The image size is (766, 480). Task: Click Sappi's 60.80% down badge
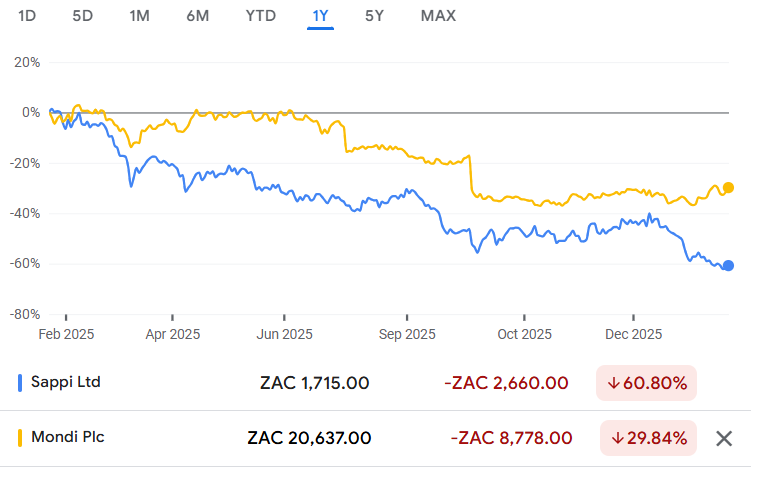[647, 383]
